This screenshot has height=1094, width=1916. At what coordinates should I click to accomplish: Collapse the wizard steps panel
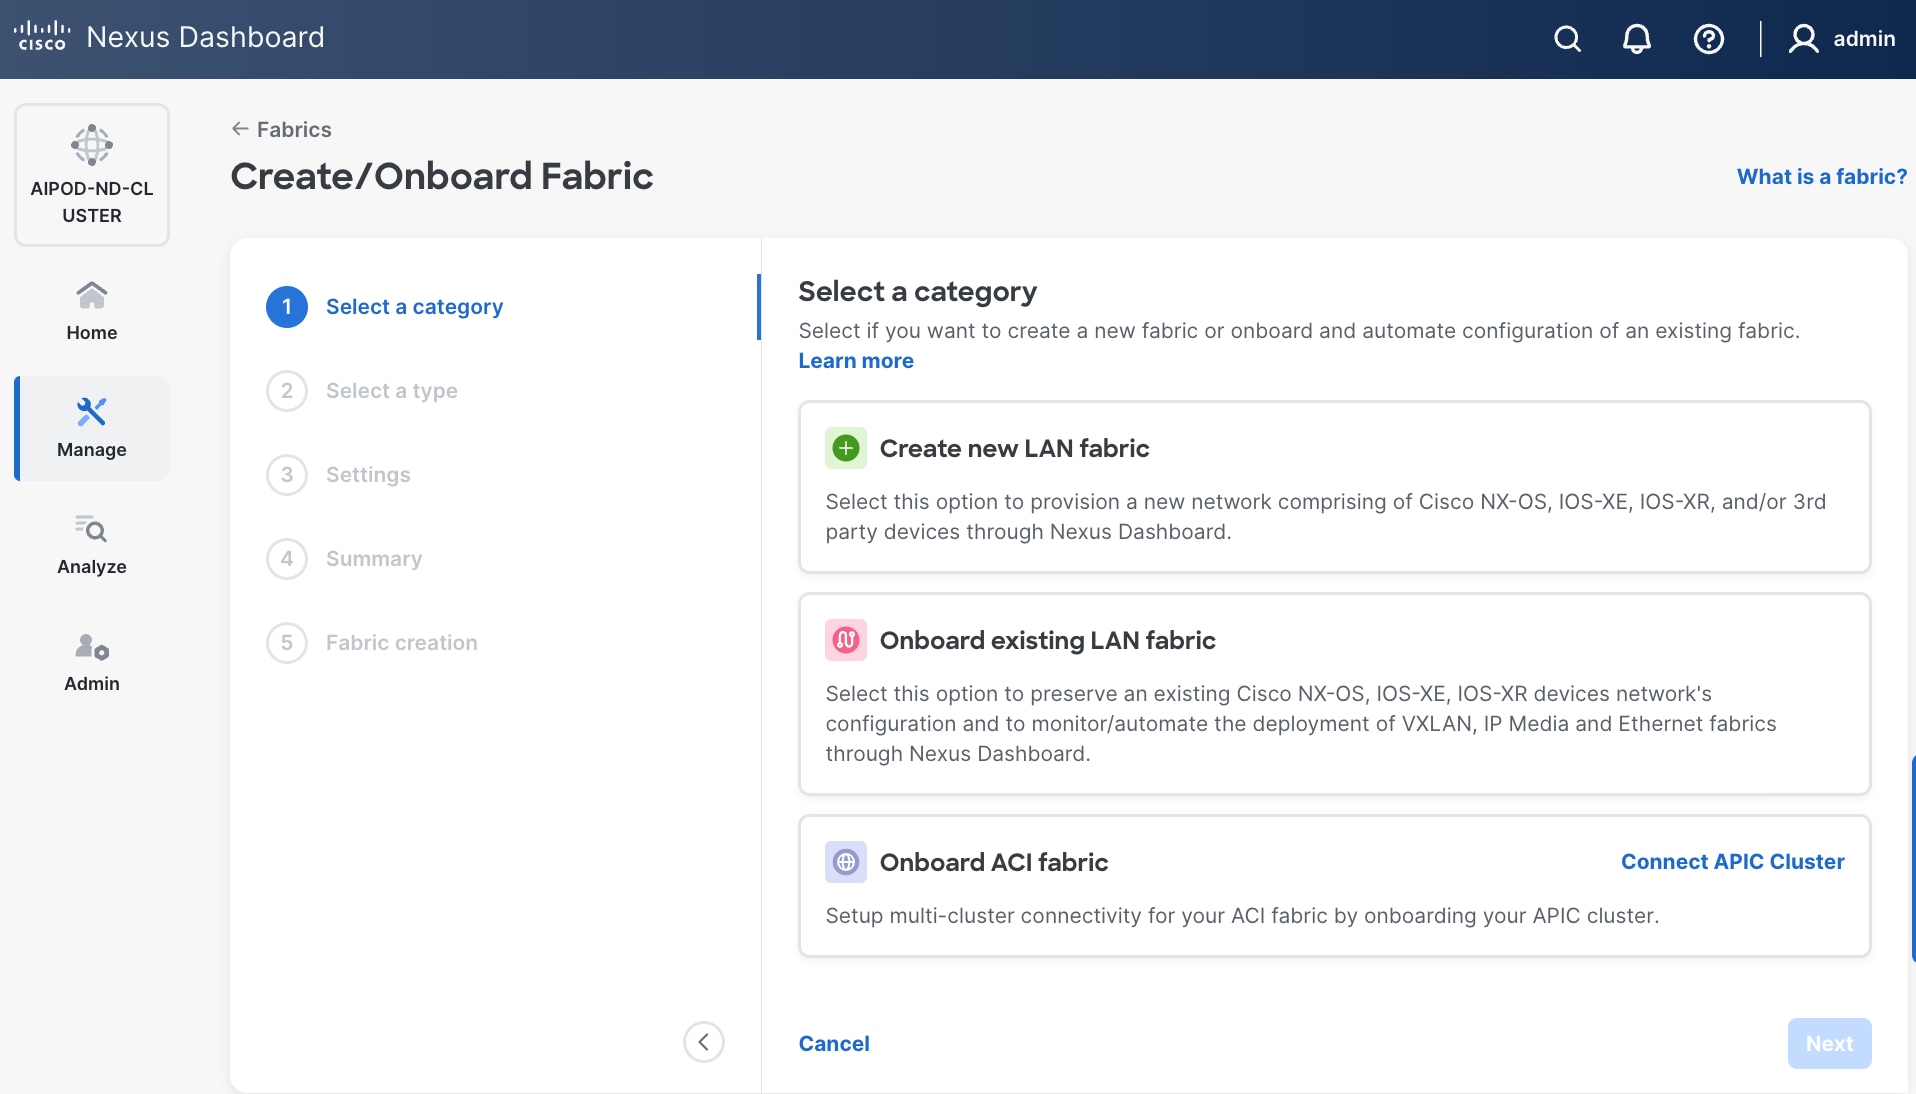[704, 1042]
